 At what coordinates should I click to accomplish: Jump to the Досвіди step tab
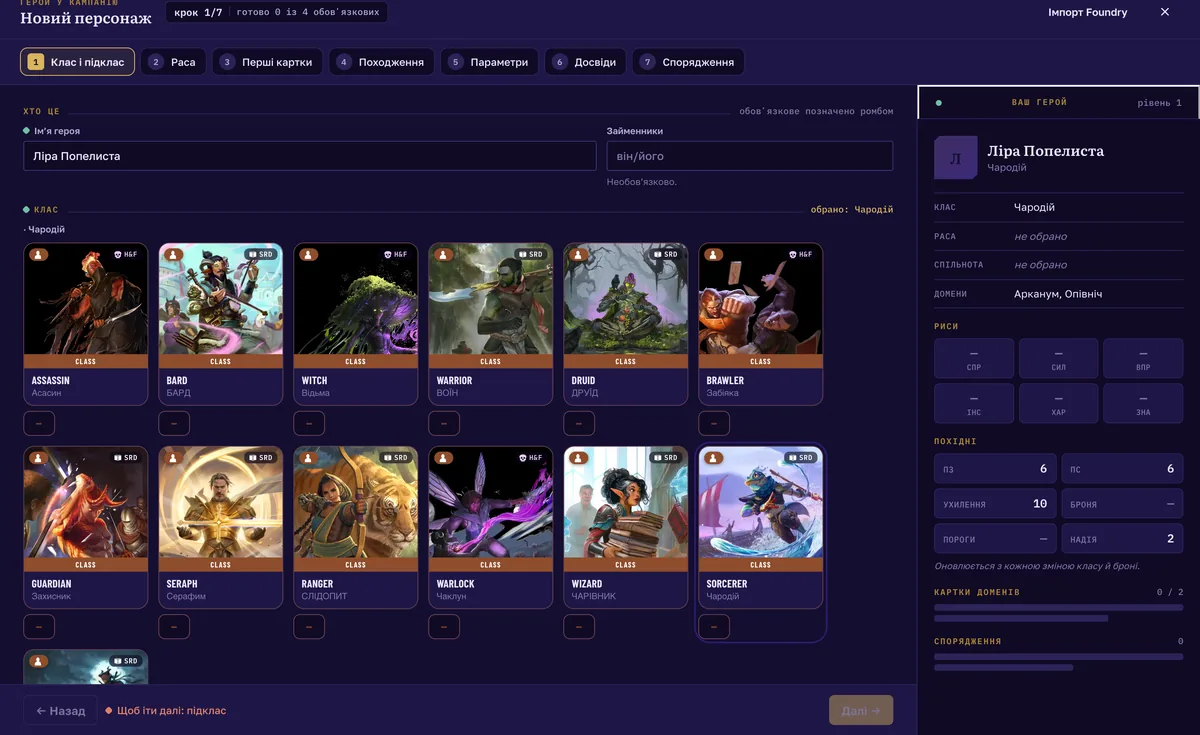tap(585, 62)
